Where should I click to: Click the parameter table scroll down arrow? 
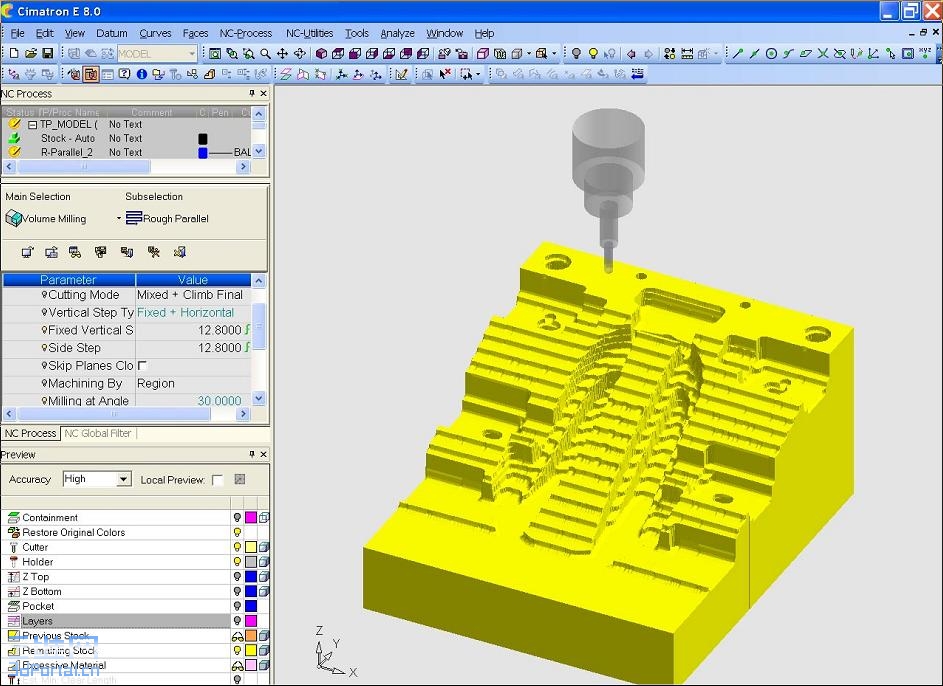point(259,397)
